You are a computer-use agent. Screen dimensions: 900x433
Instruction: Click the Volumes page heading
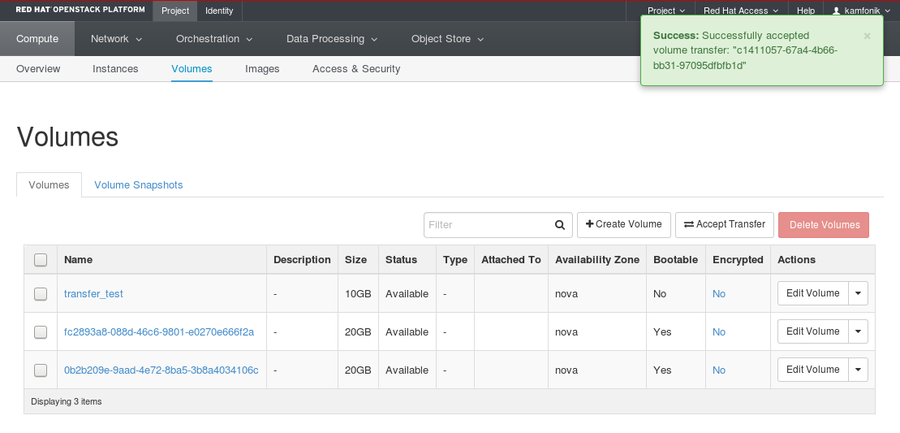tap(68, 137)
